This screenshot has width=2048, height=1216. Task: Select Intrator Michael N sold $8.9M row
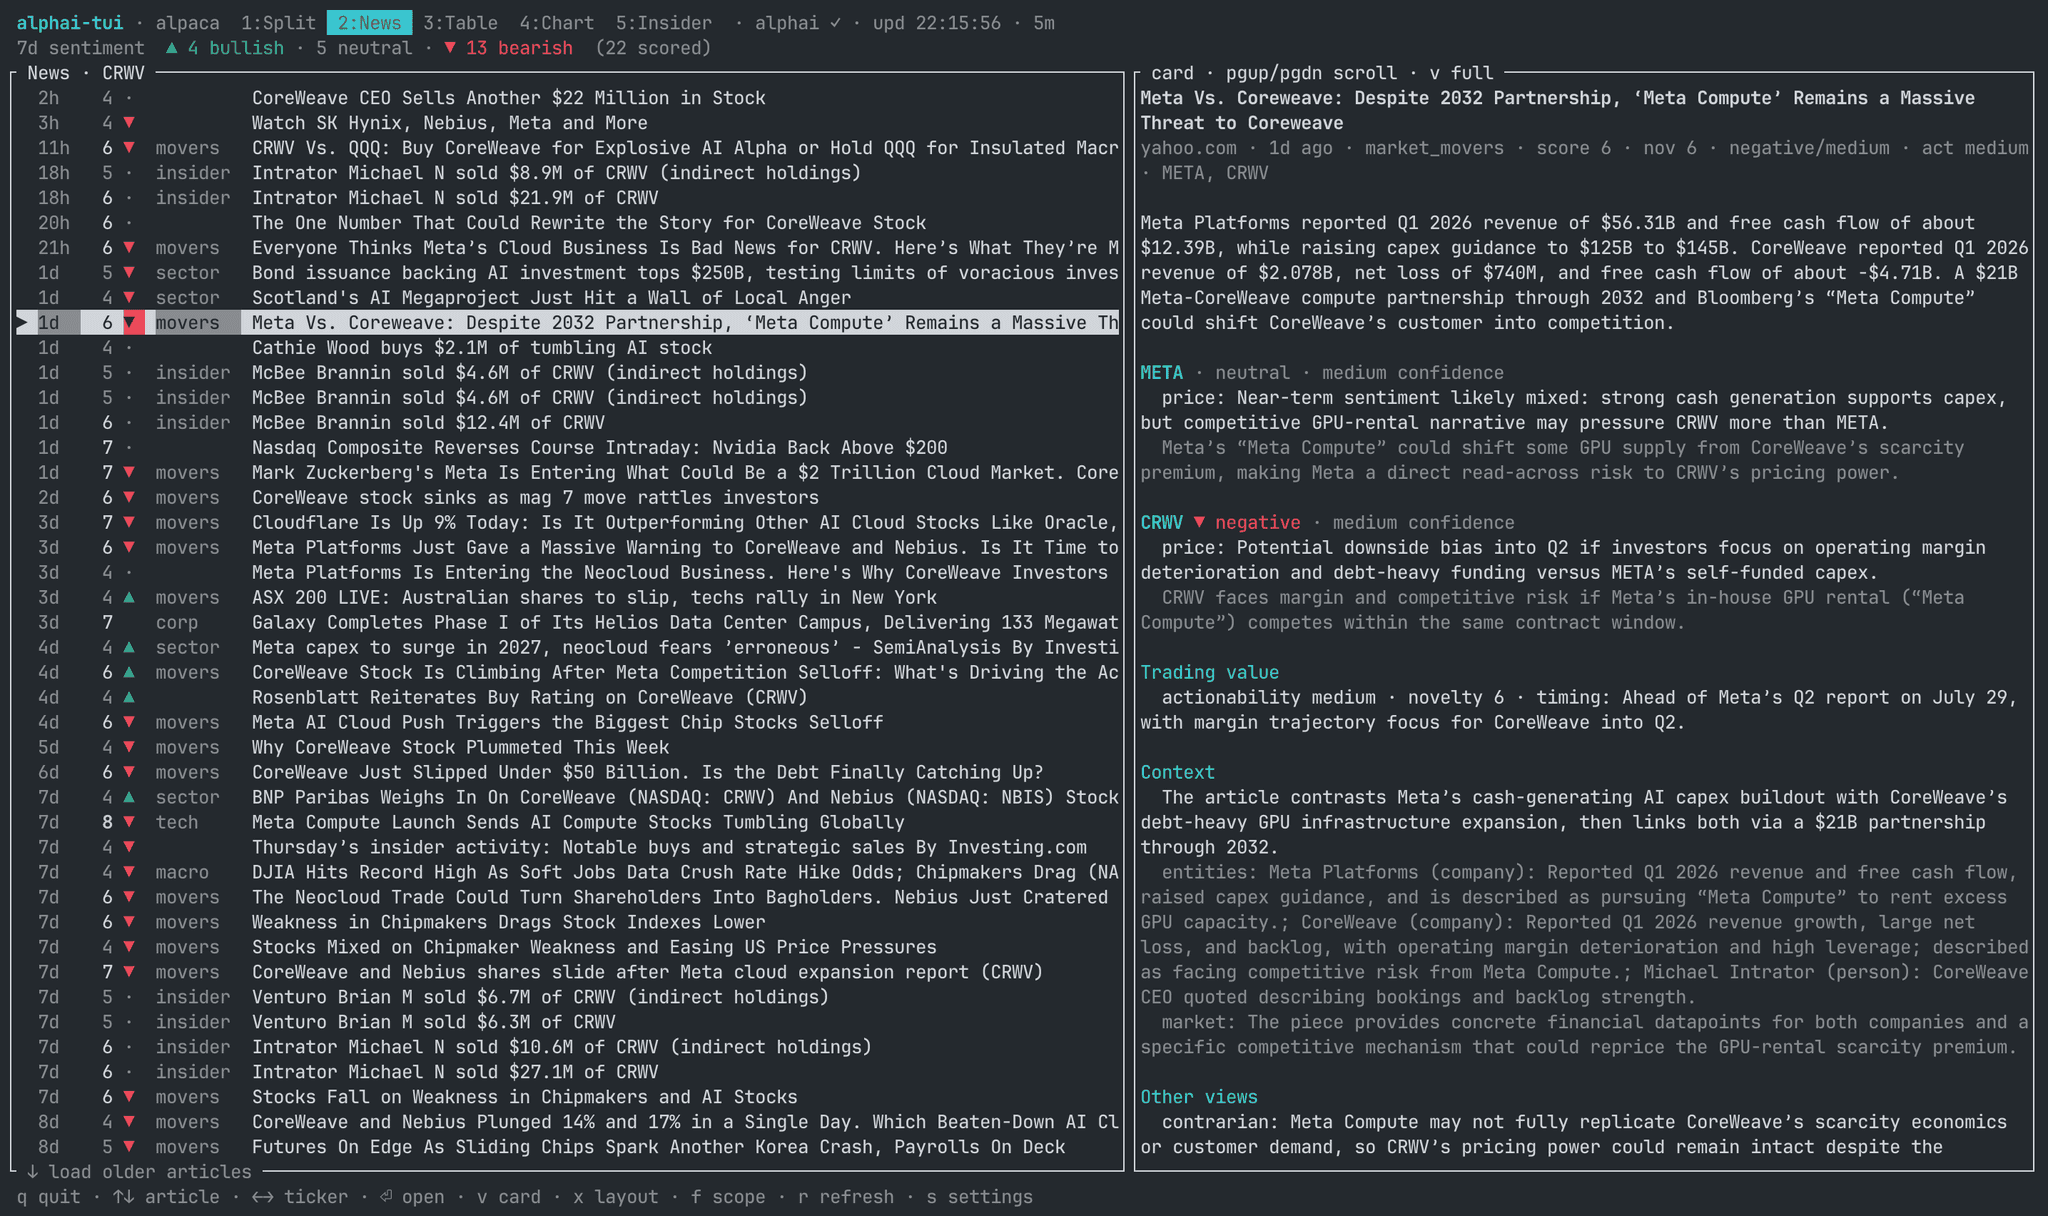568,173
